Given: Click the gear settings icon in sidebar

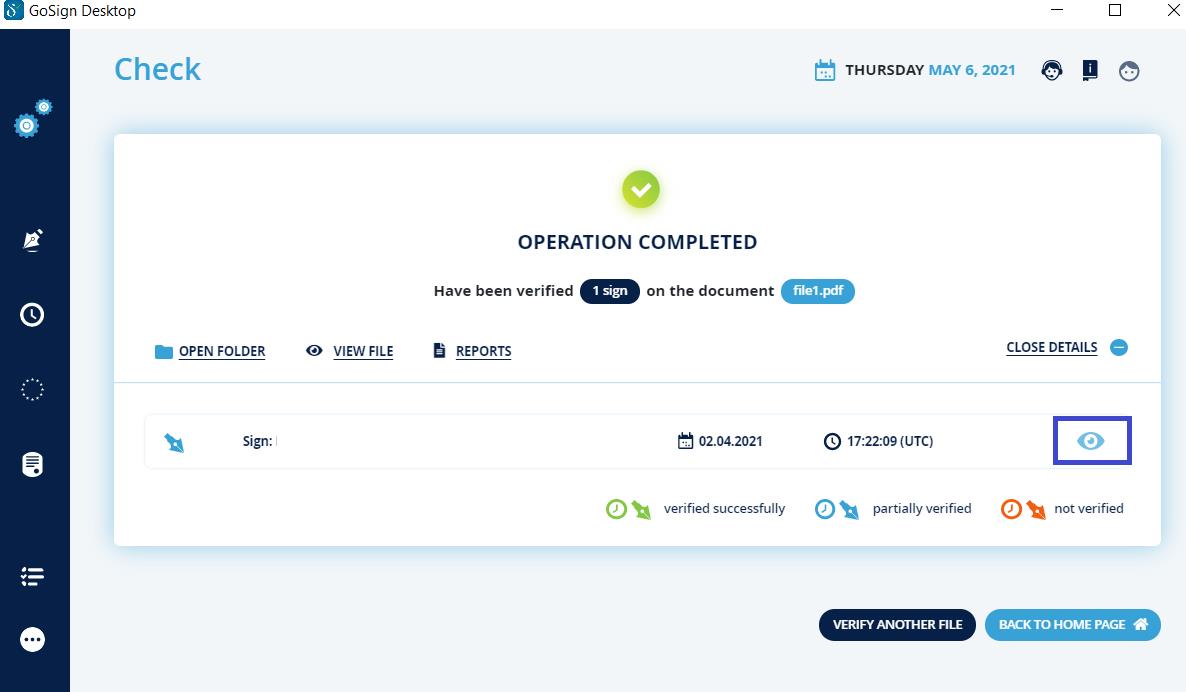Looking at the screenshot, I should [31, 120].
